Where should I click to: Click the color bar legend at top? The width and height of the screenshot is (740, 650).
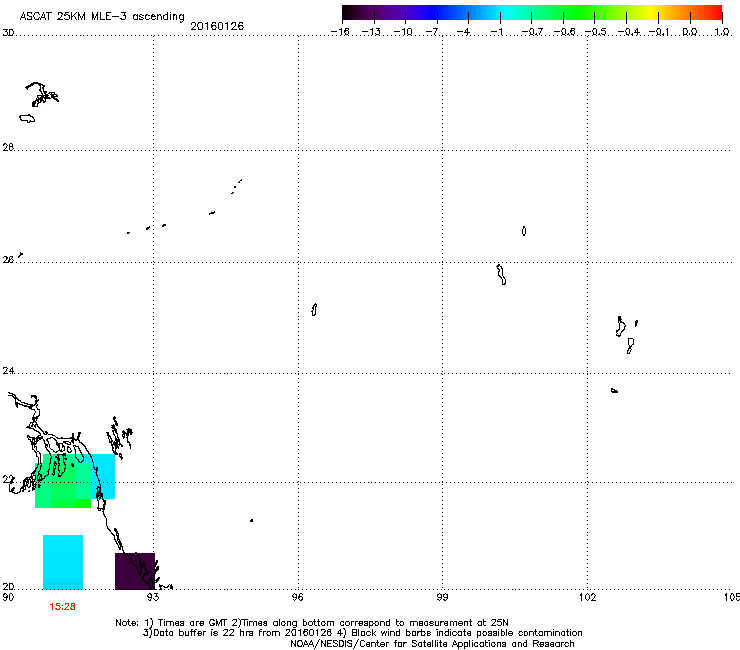532,13
